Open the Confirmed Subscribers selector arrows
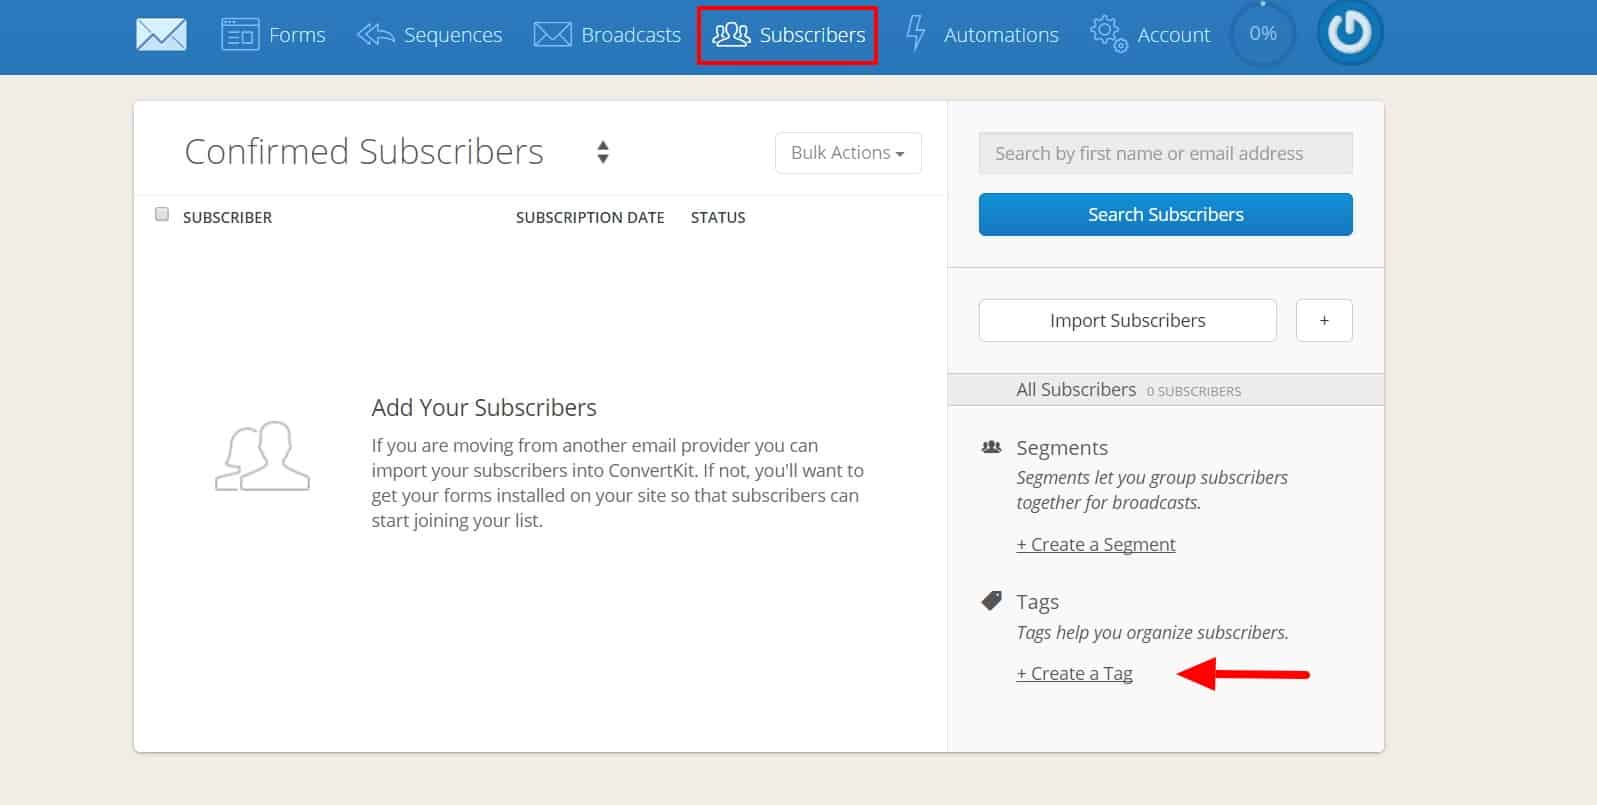Viewport: 1597px width, 805px height. [603, 152]
